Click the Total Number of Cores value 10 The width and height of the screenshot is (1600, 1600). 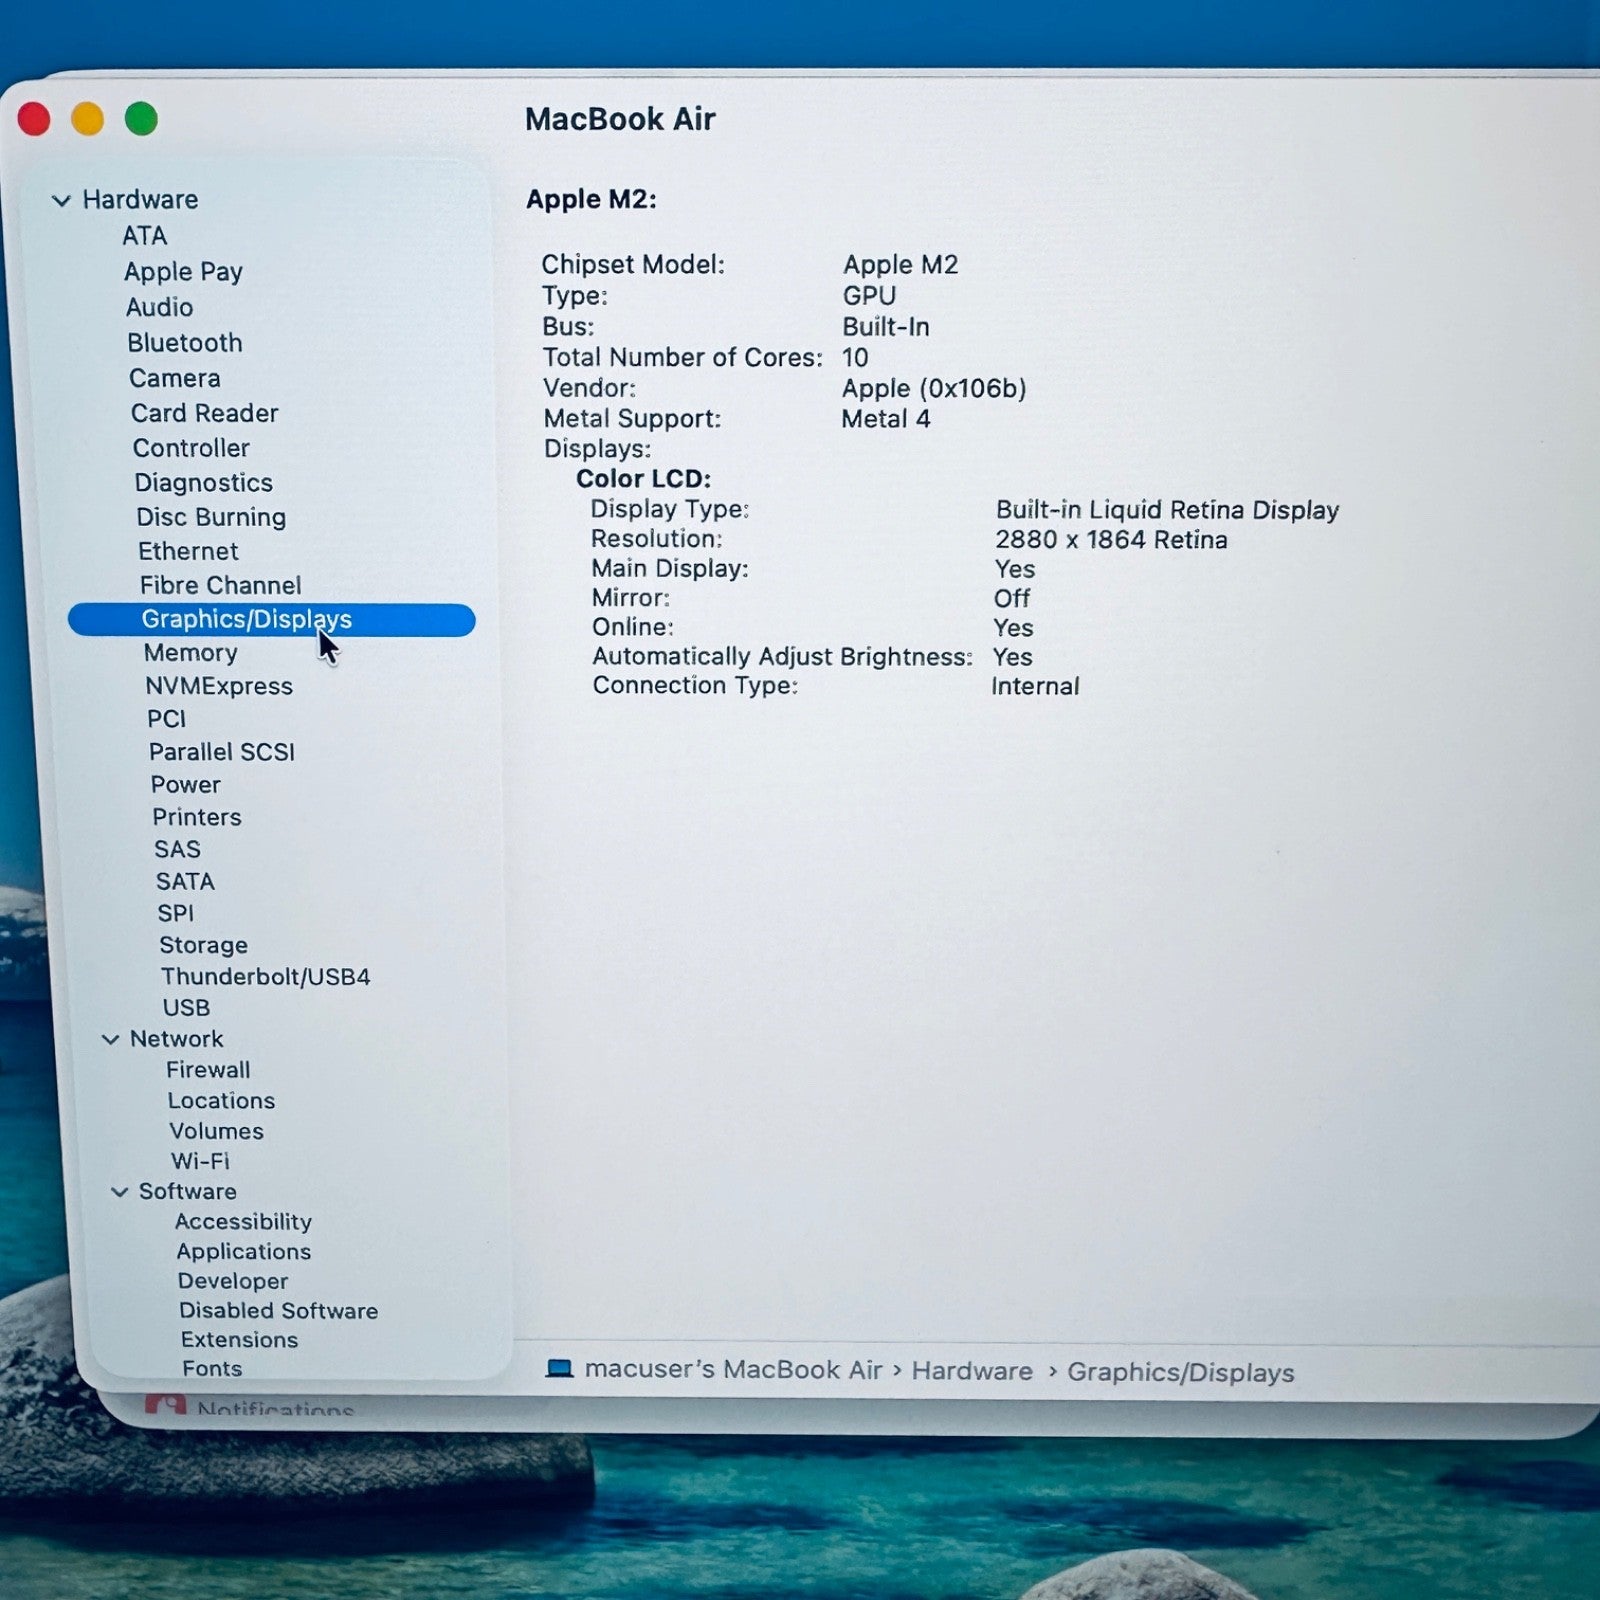pos(855,358)
